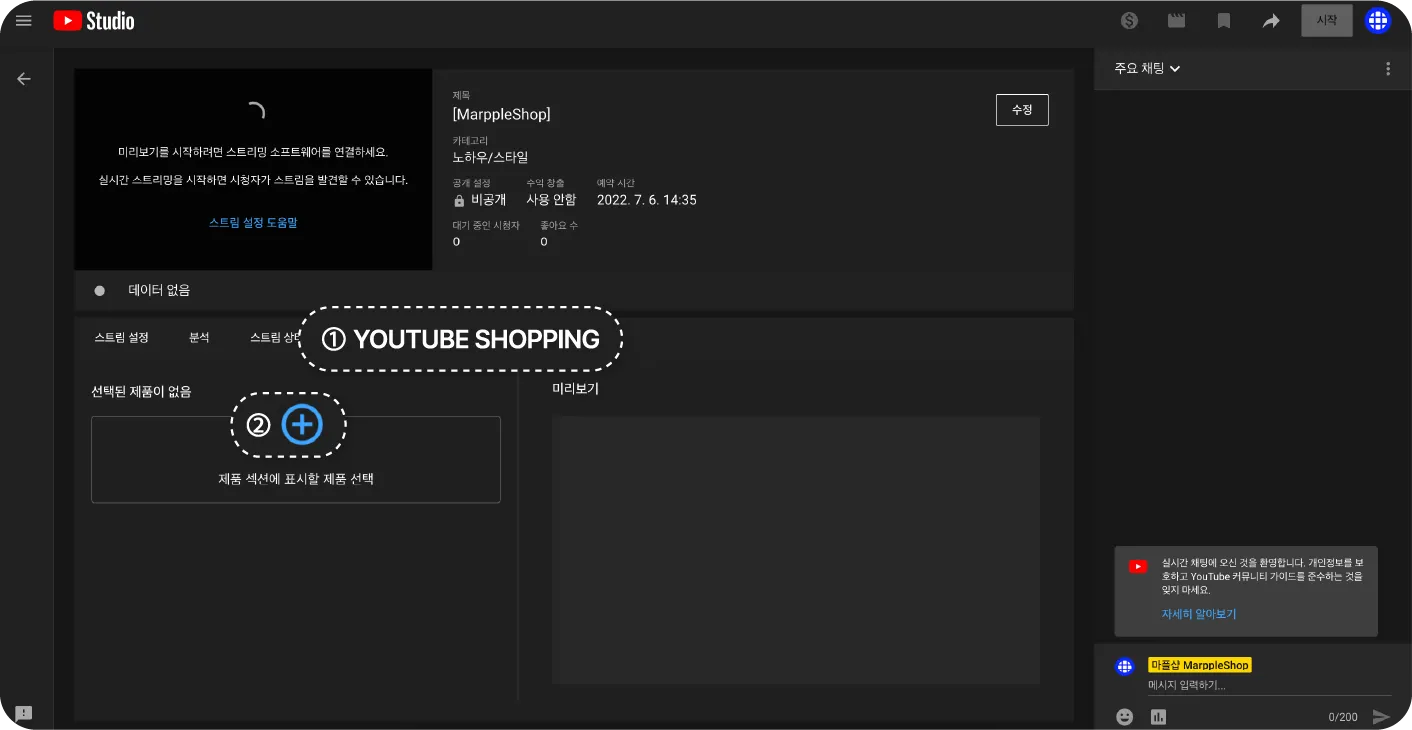Click the 메시지 입력하기 chat input field
This screenshot has height=730, width=1412.
tap(1269, 686)
